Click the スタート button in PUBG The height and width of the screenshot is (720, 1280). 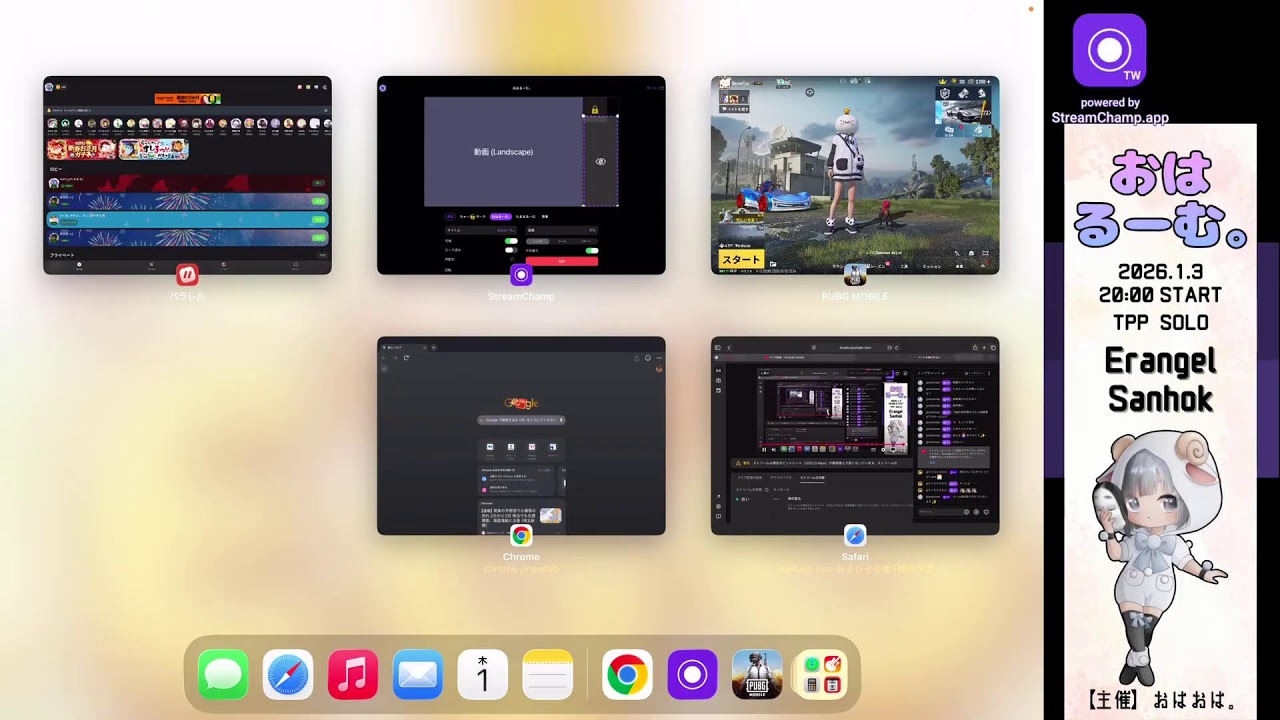[741, 259]
